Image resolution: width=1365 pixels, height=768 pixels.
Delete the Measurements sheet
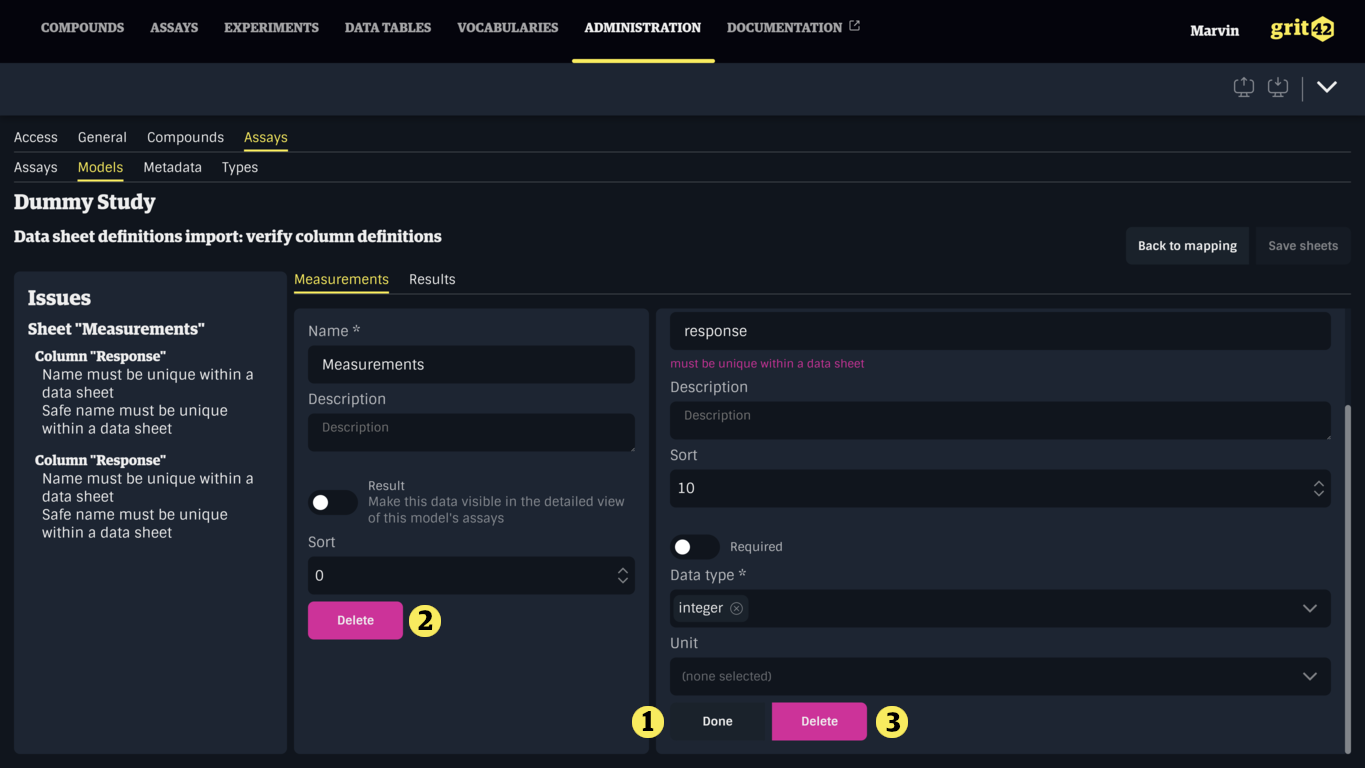tap(355, 620)
